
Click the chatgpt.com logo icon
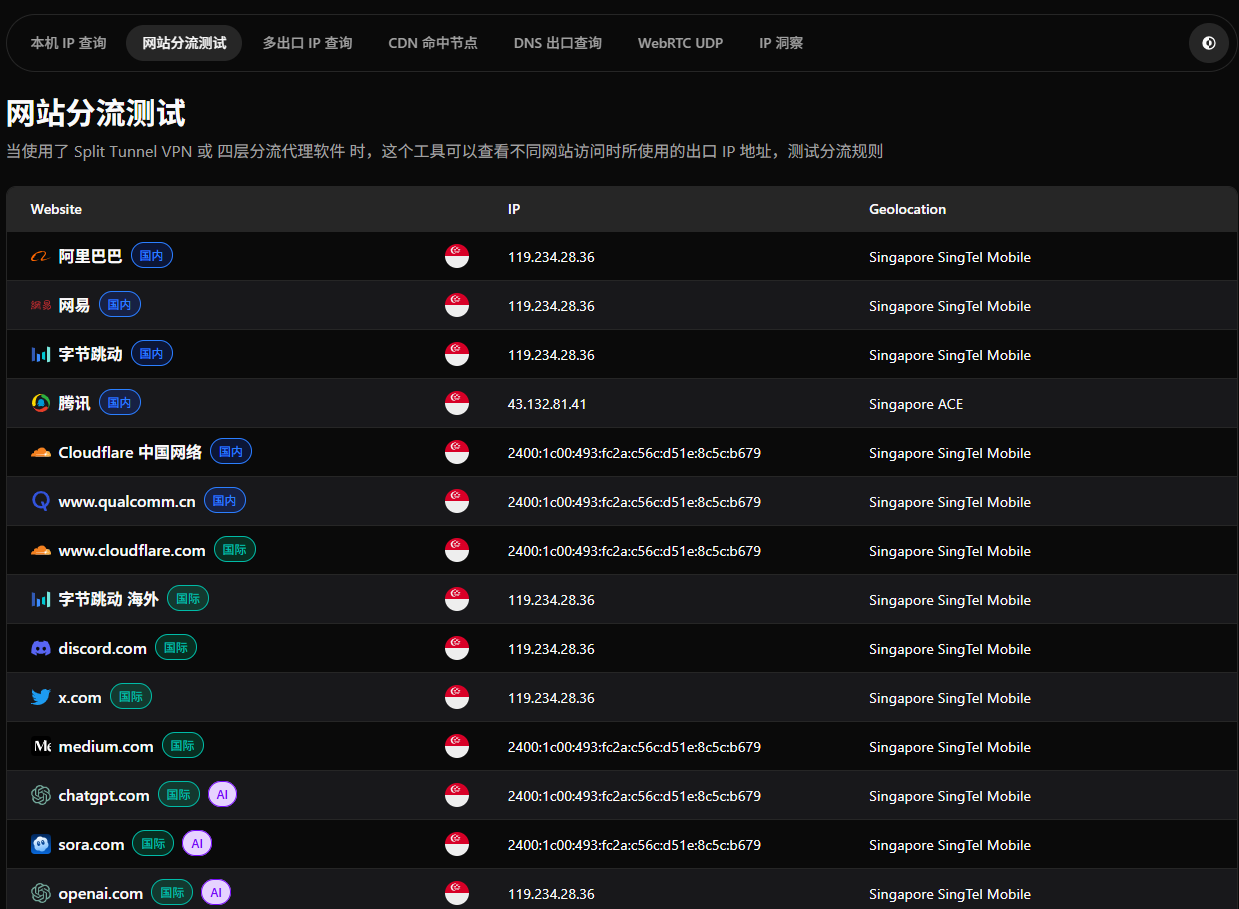pyautogui.click(x=40, y=796)
